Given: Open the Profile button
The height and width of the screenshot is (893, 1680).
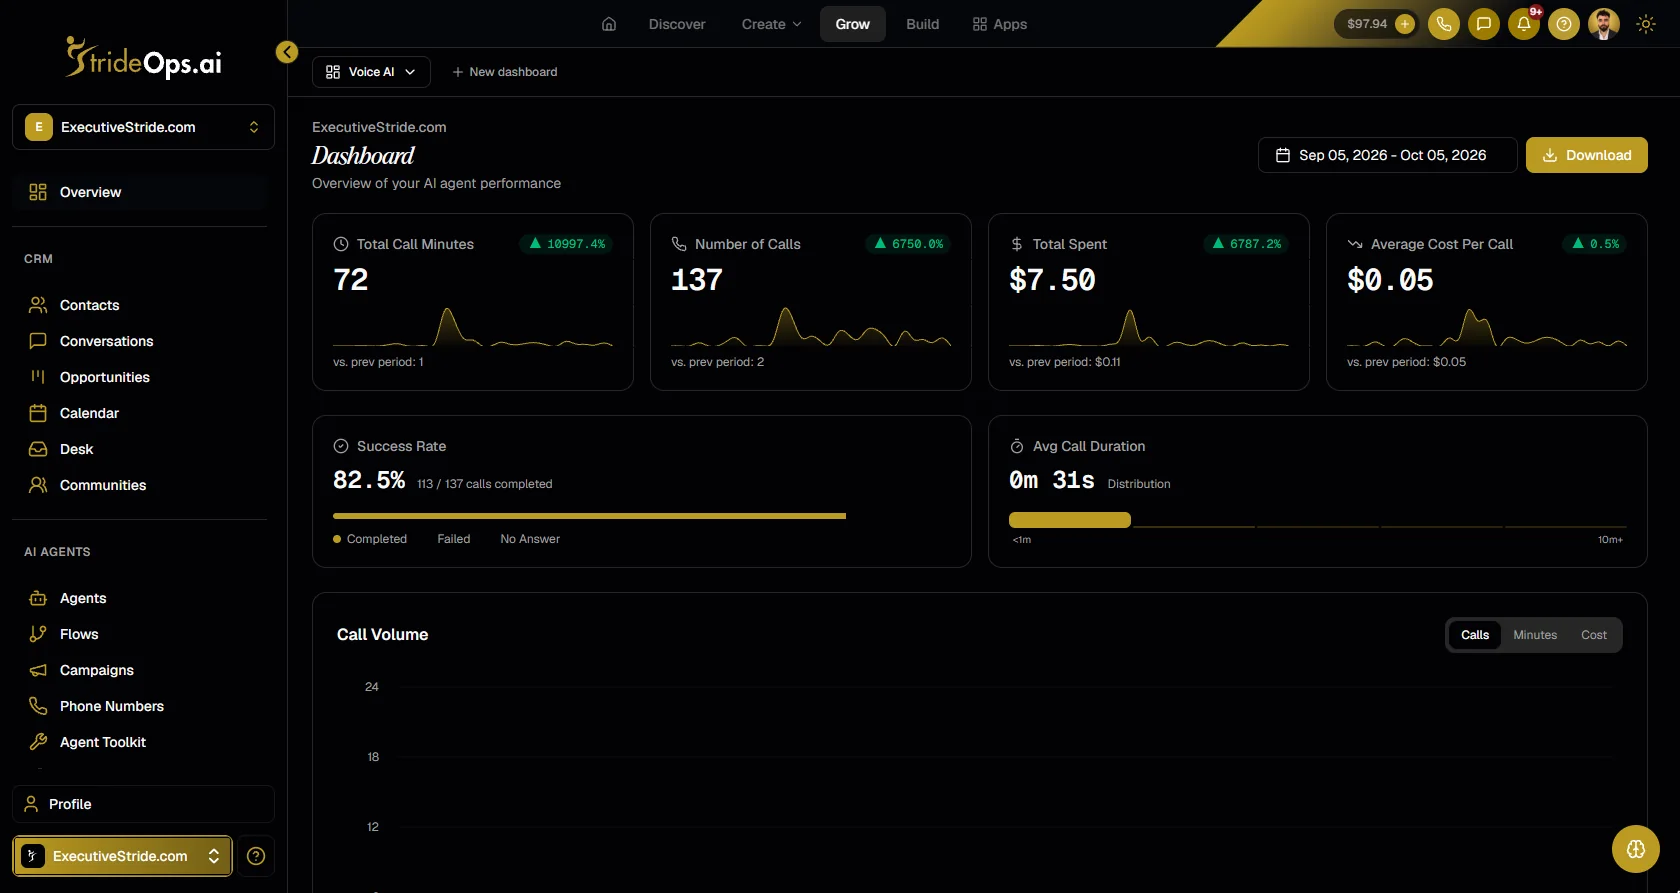Looking at the screenshot, I should pyautogui.click(x=143, y=804).
